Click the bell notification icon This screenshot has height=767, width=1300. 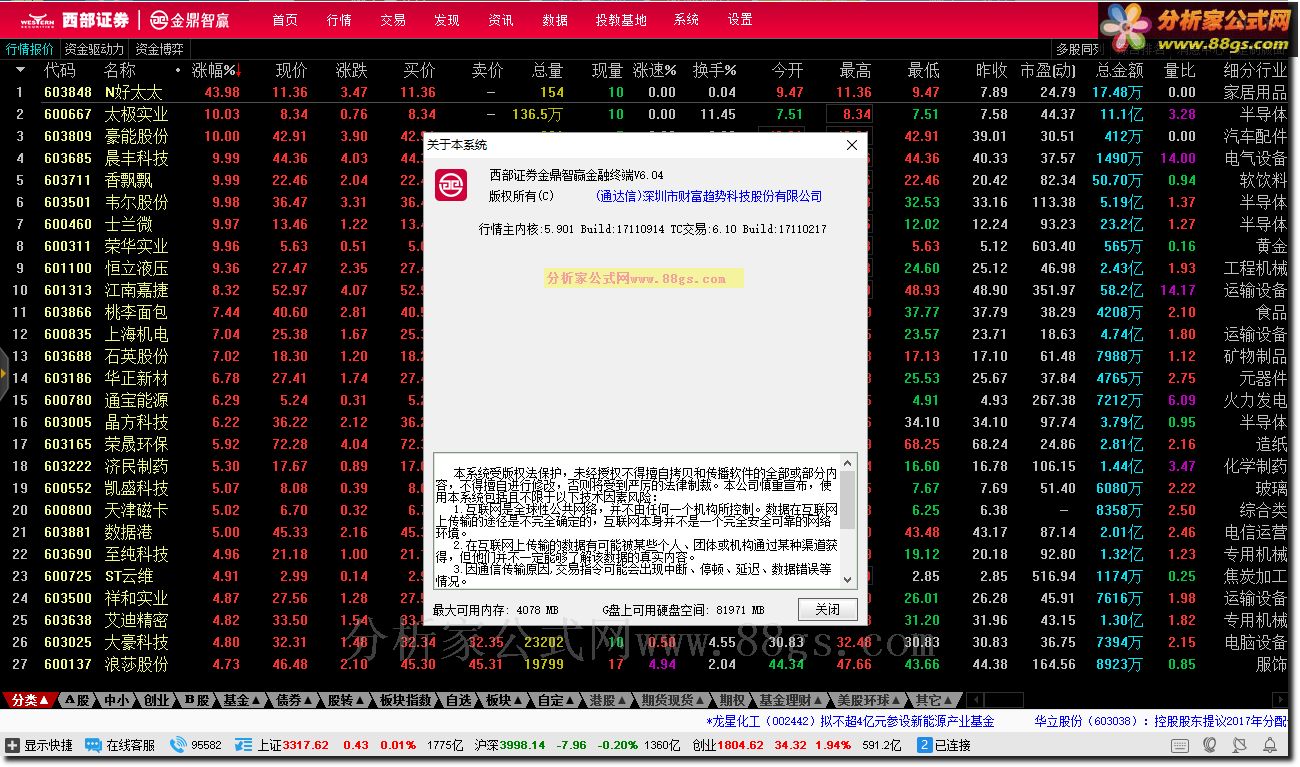pyautogui.click(x=1270, y=745)
